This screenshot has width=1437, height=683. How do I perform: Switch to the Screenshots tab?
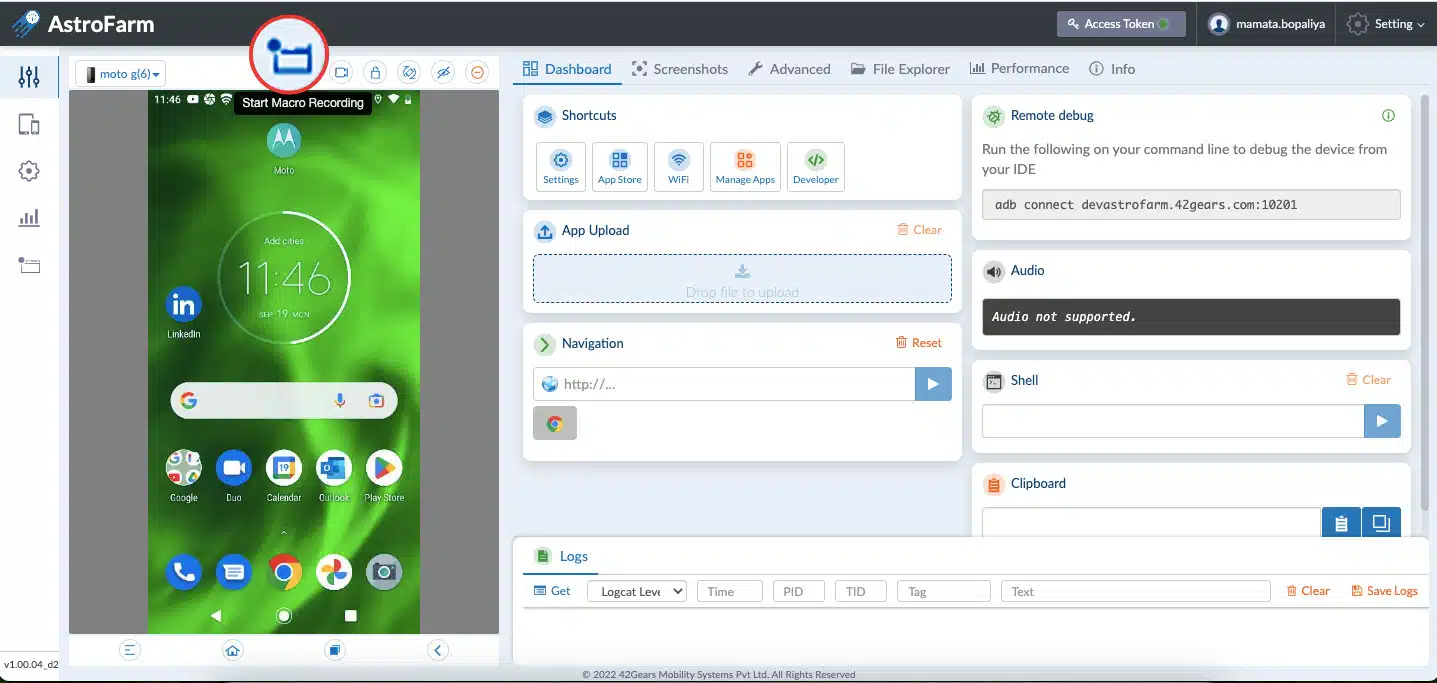[x=680, y=69]
